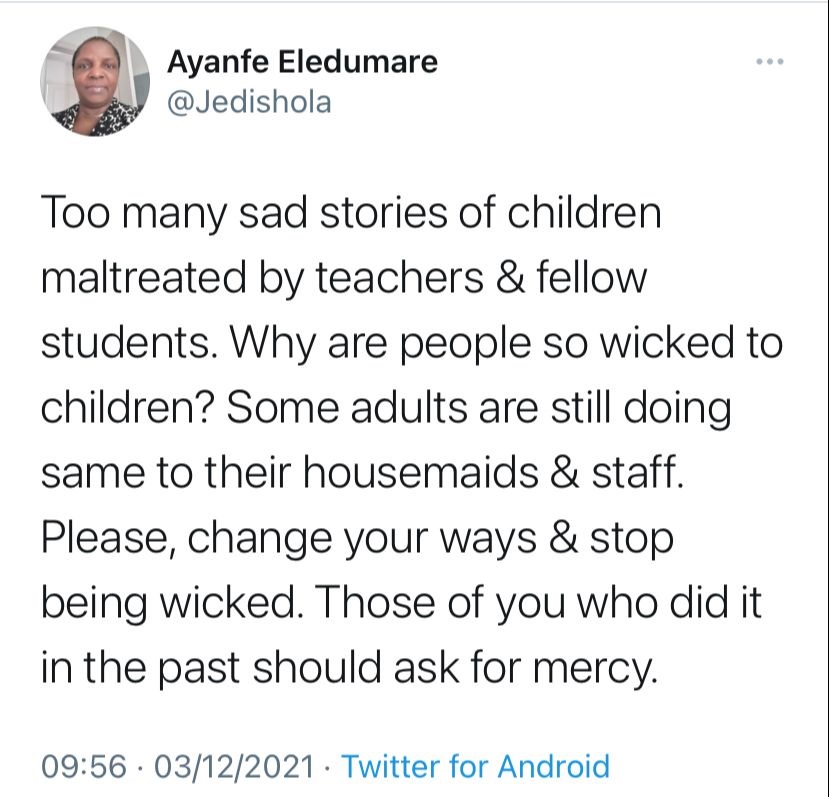Open the Ayanfe Eledumare display name

click(302, 62)
